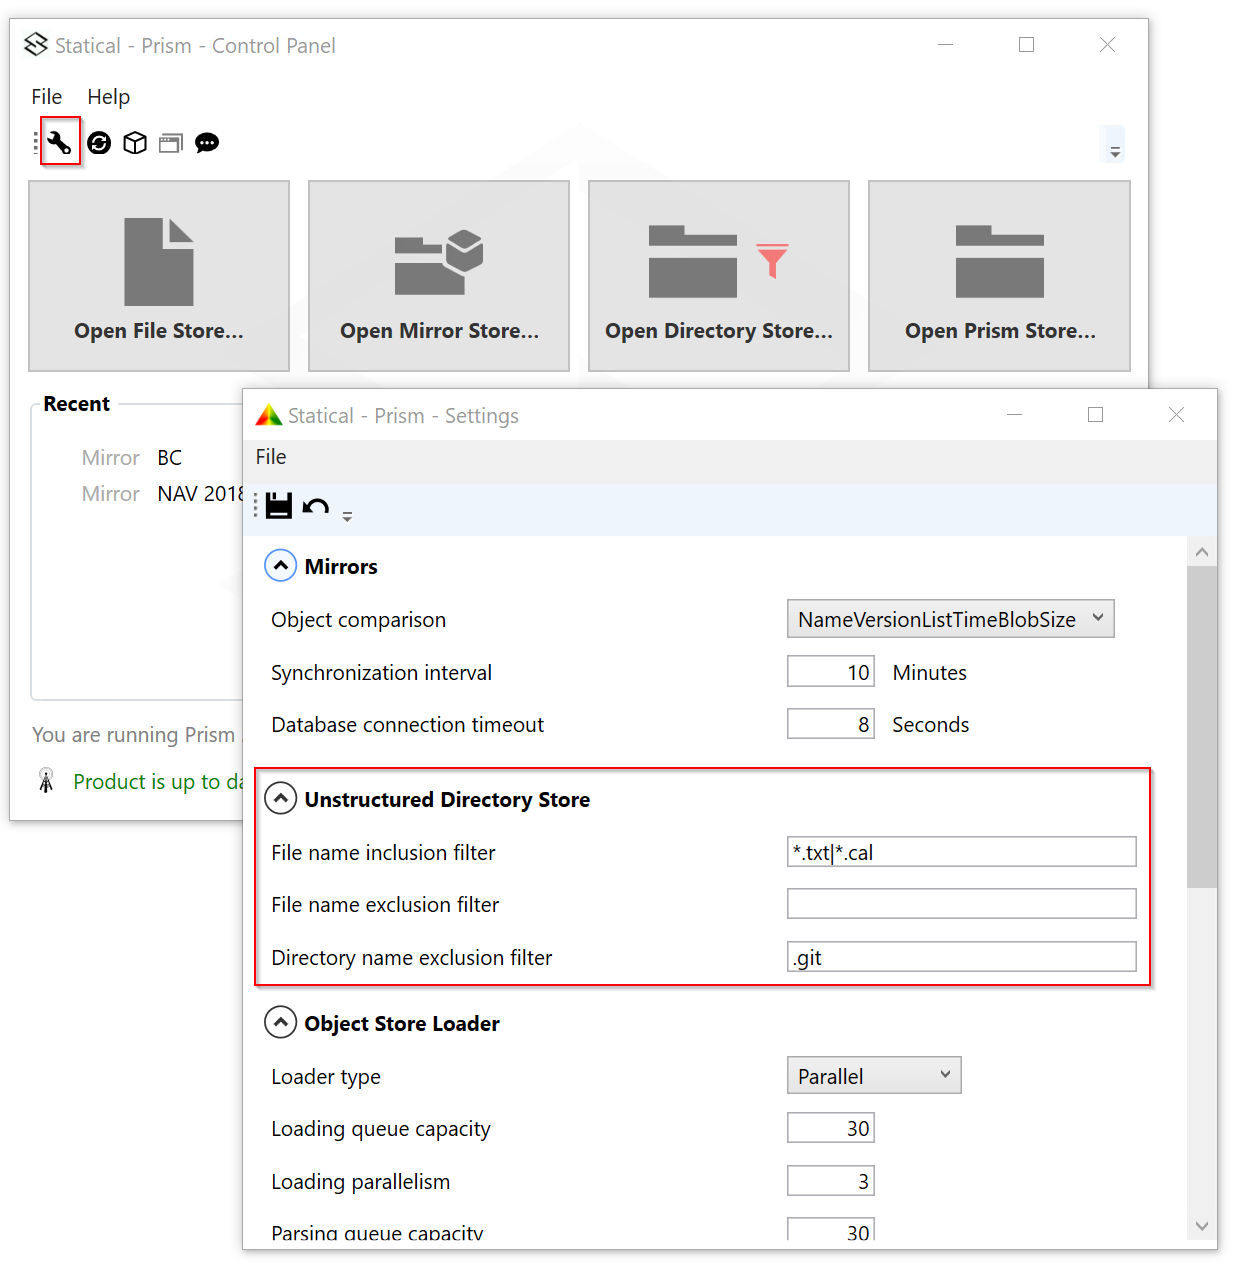Viewport: 1237px width, 1266px height.
Task: Maximize the Settings window
Action: pos(1095,415)
